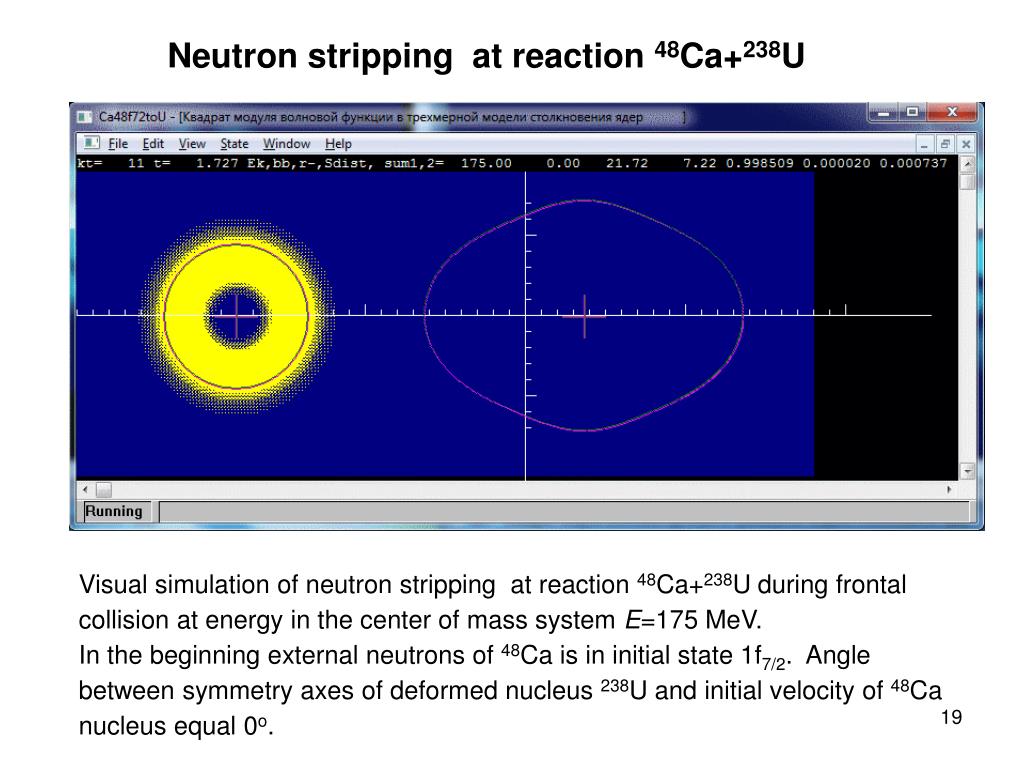The width and height of the screenshot is (1024, 768).
Task: Minimize the Ca48f72toU window
Action: click(884, 113)
